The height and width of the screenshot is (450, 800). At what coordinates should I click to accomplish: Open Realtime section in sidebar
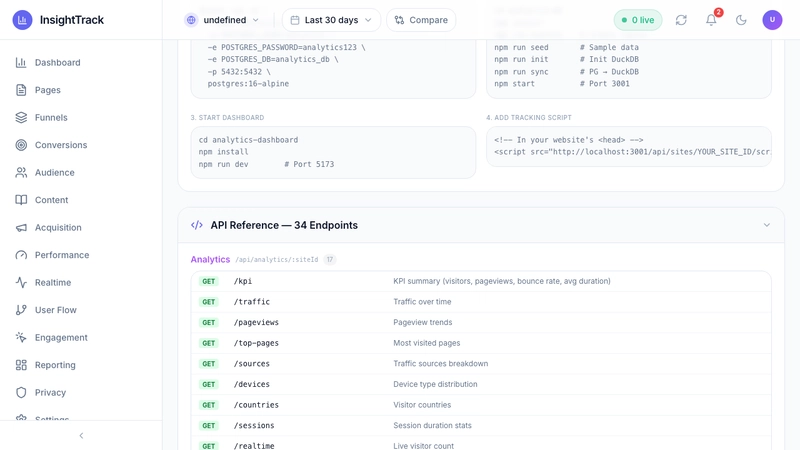pyautogui.click(x=81, y=283)
